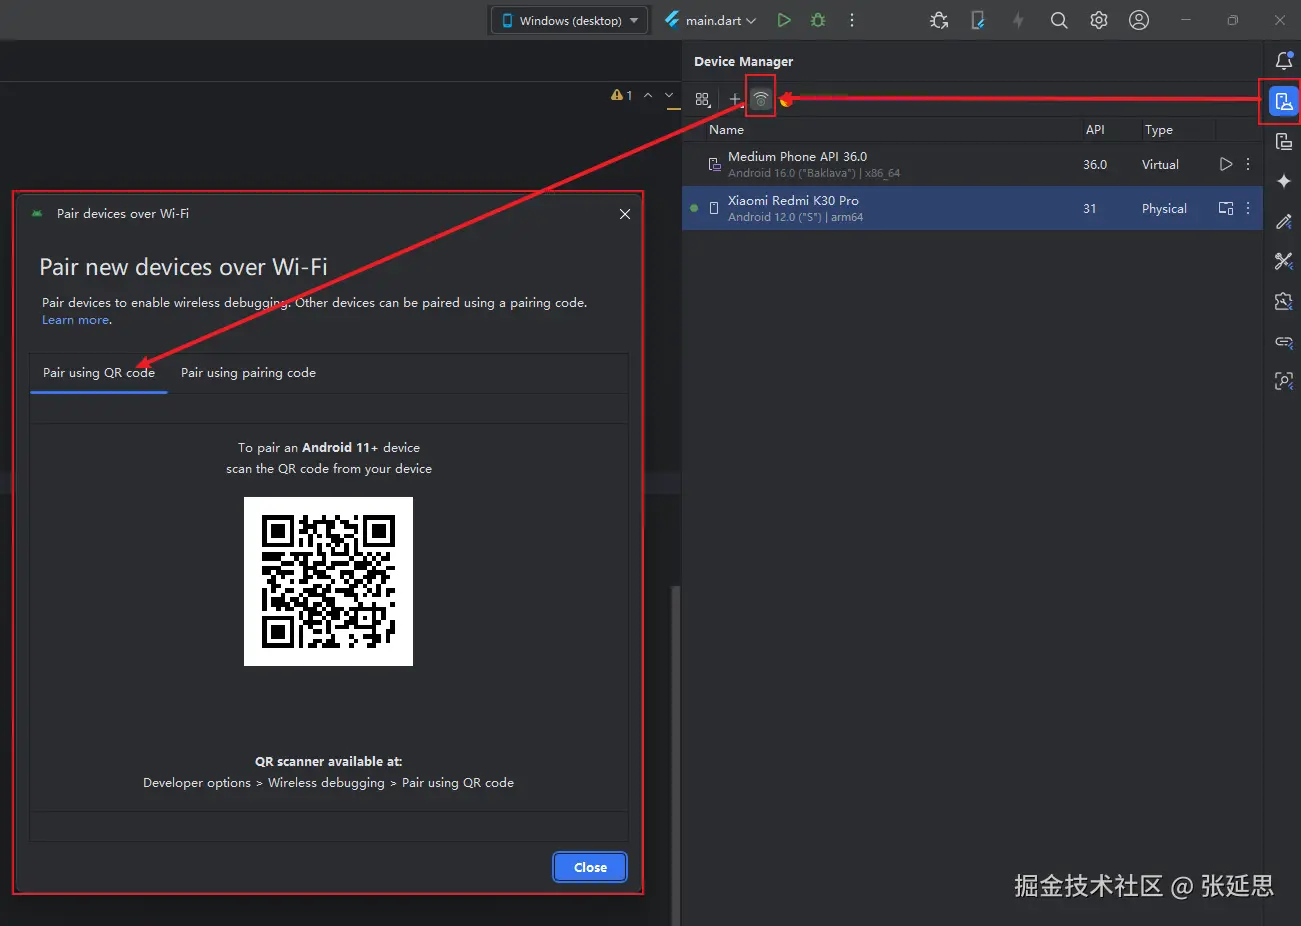Close the Pair devices over Wi-Fi dialog with the X

click(x=625, y=214)
